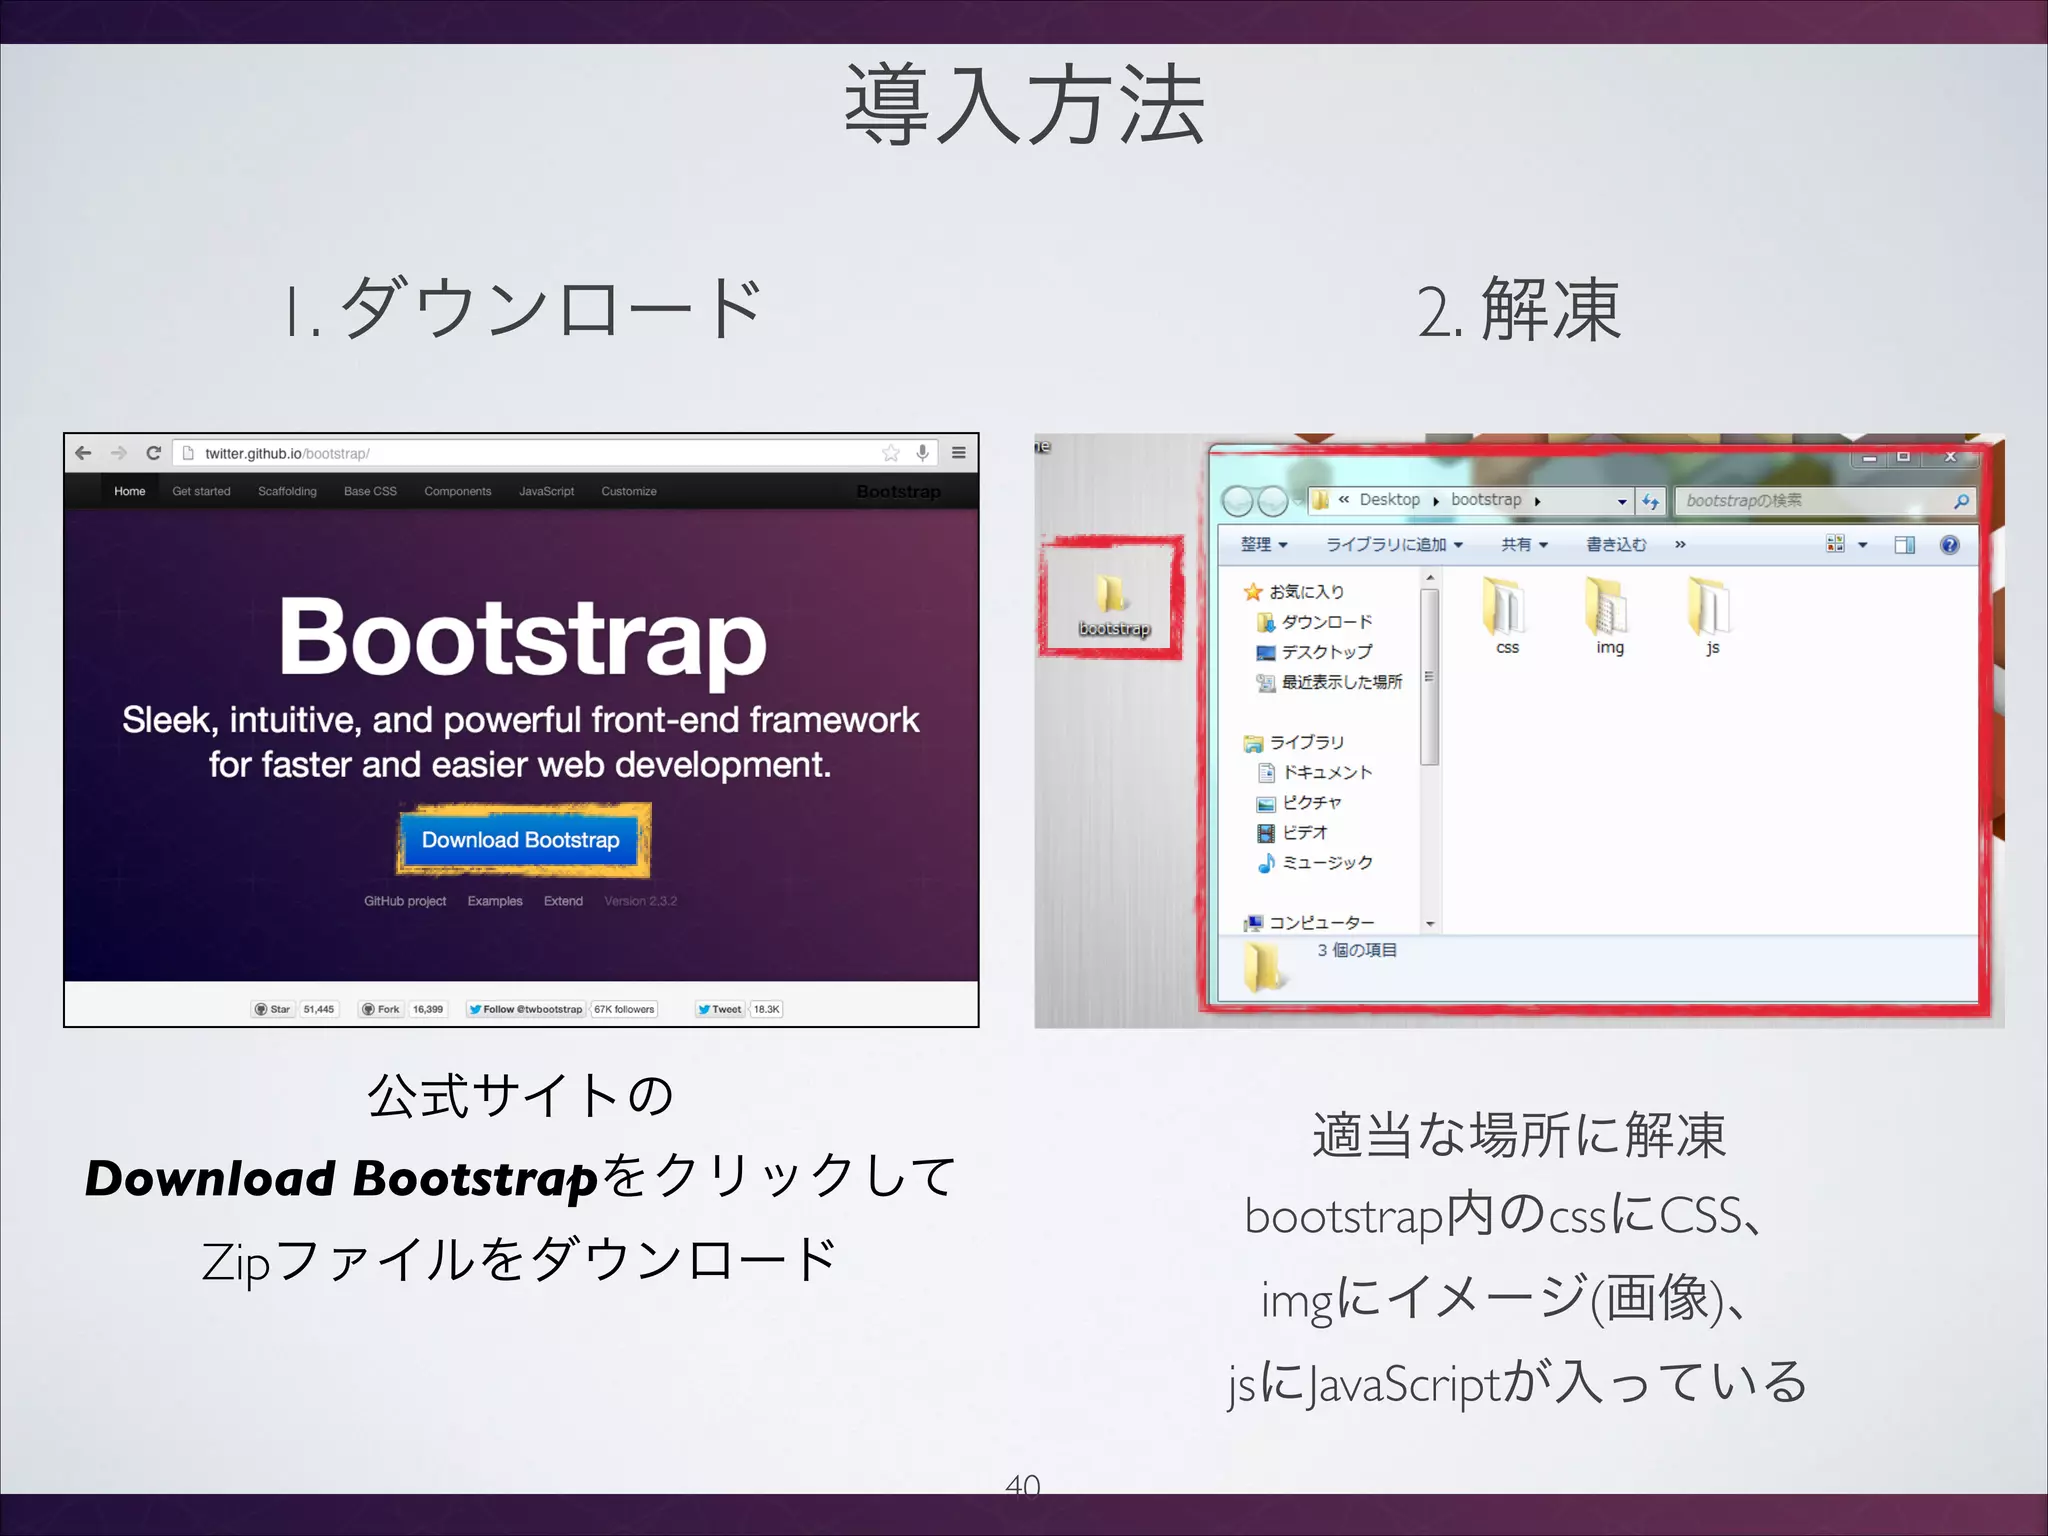Click Follow @twbootstrap button
Viewport: 2048px width, 1536px height.
tap(526, 1009)
